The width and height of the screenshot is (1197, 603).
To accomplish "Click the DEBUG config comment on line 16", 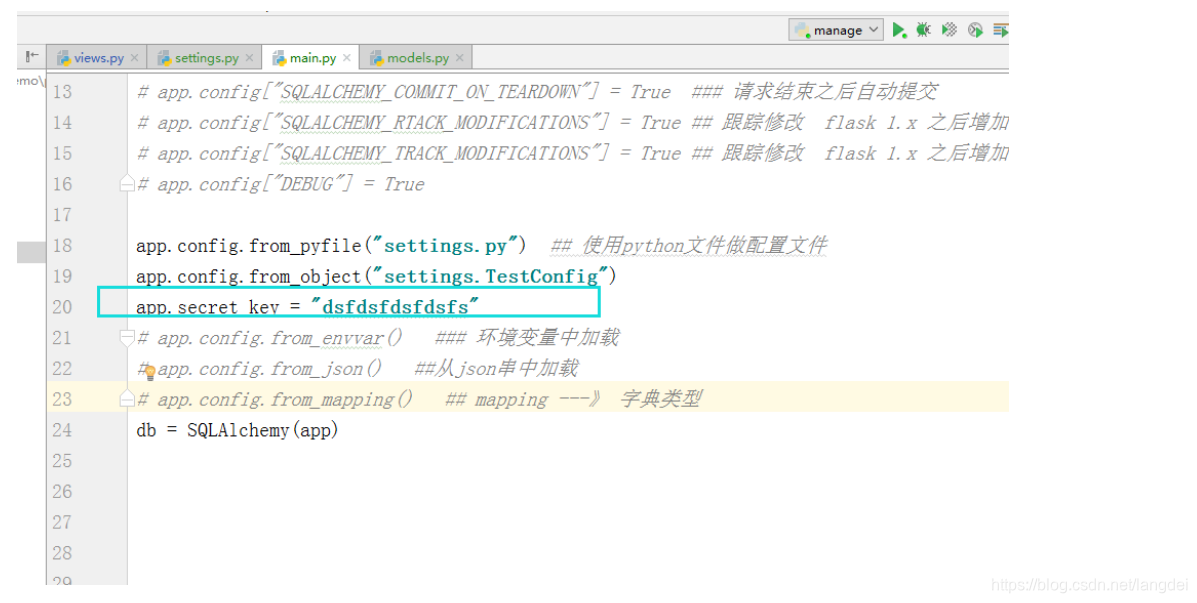I will pos(280,184).
